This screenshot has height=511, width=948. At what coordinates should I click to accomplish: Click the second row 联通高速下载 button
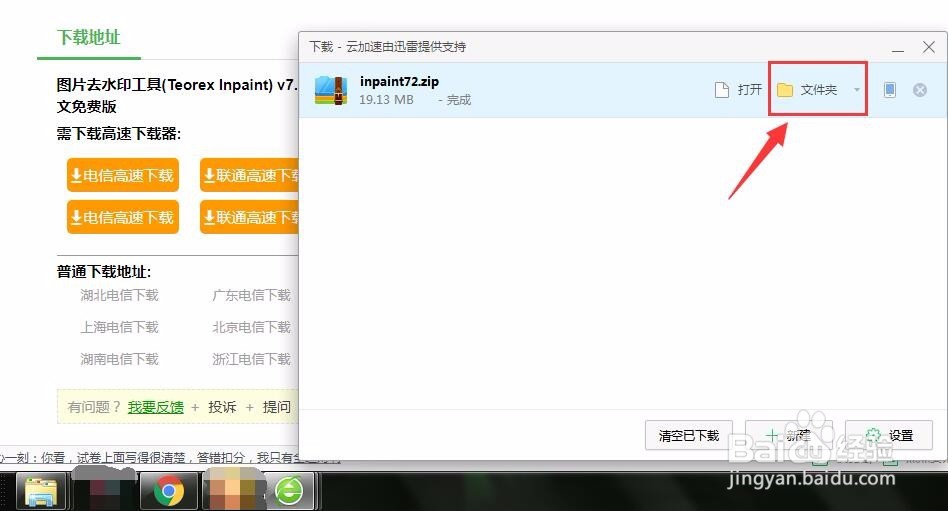point(250,217)
